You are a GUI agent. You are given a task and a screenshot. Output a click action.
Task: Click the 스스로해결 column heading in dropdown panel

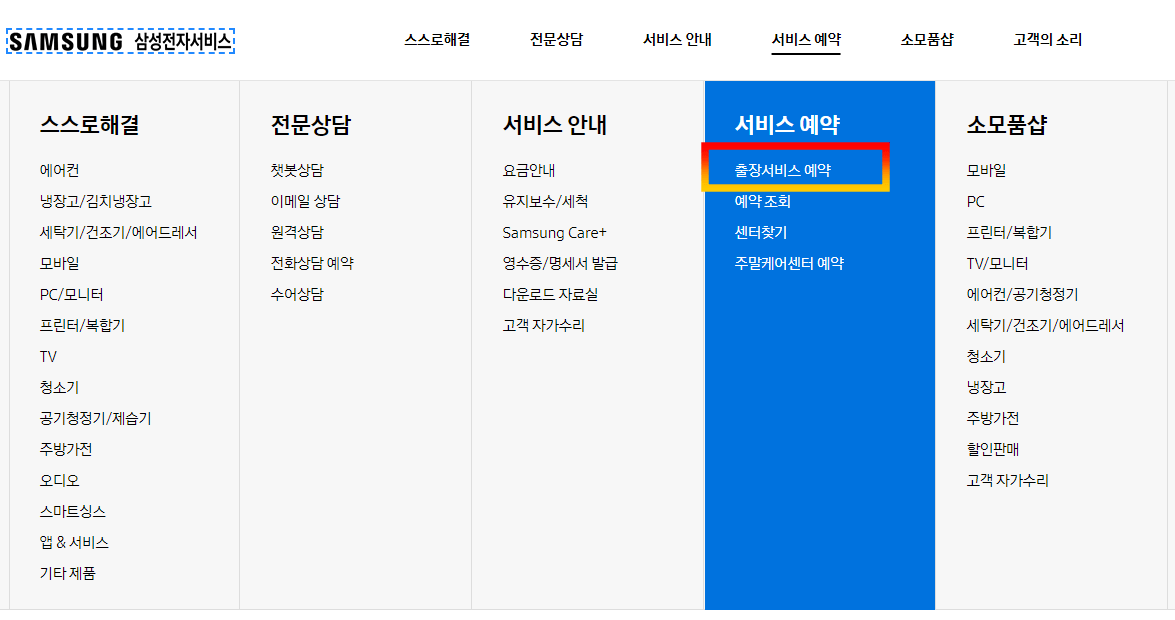point(90,124)
